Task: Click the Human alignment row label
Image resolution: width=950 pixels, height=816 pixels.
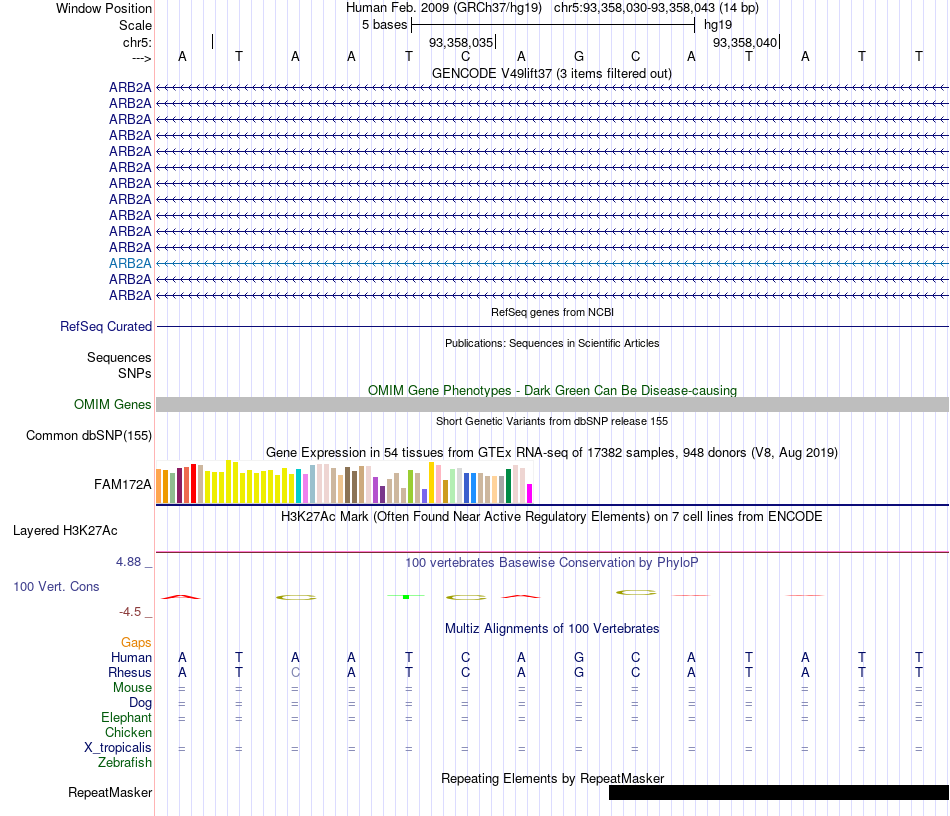Action: 131,657
